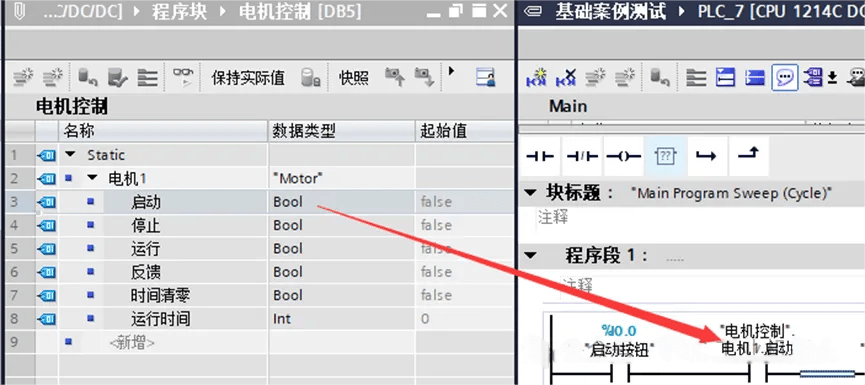Screen dimensions: 865x385
Task: Float the DB5 editor window
Action: [x=456, y=12]
